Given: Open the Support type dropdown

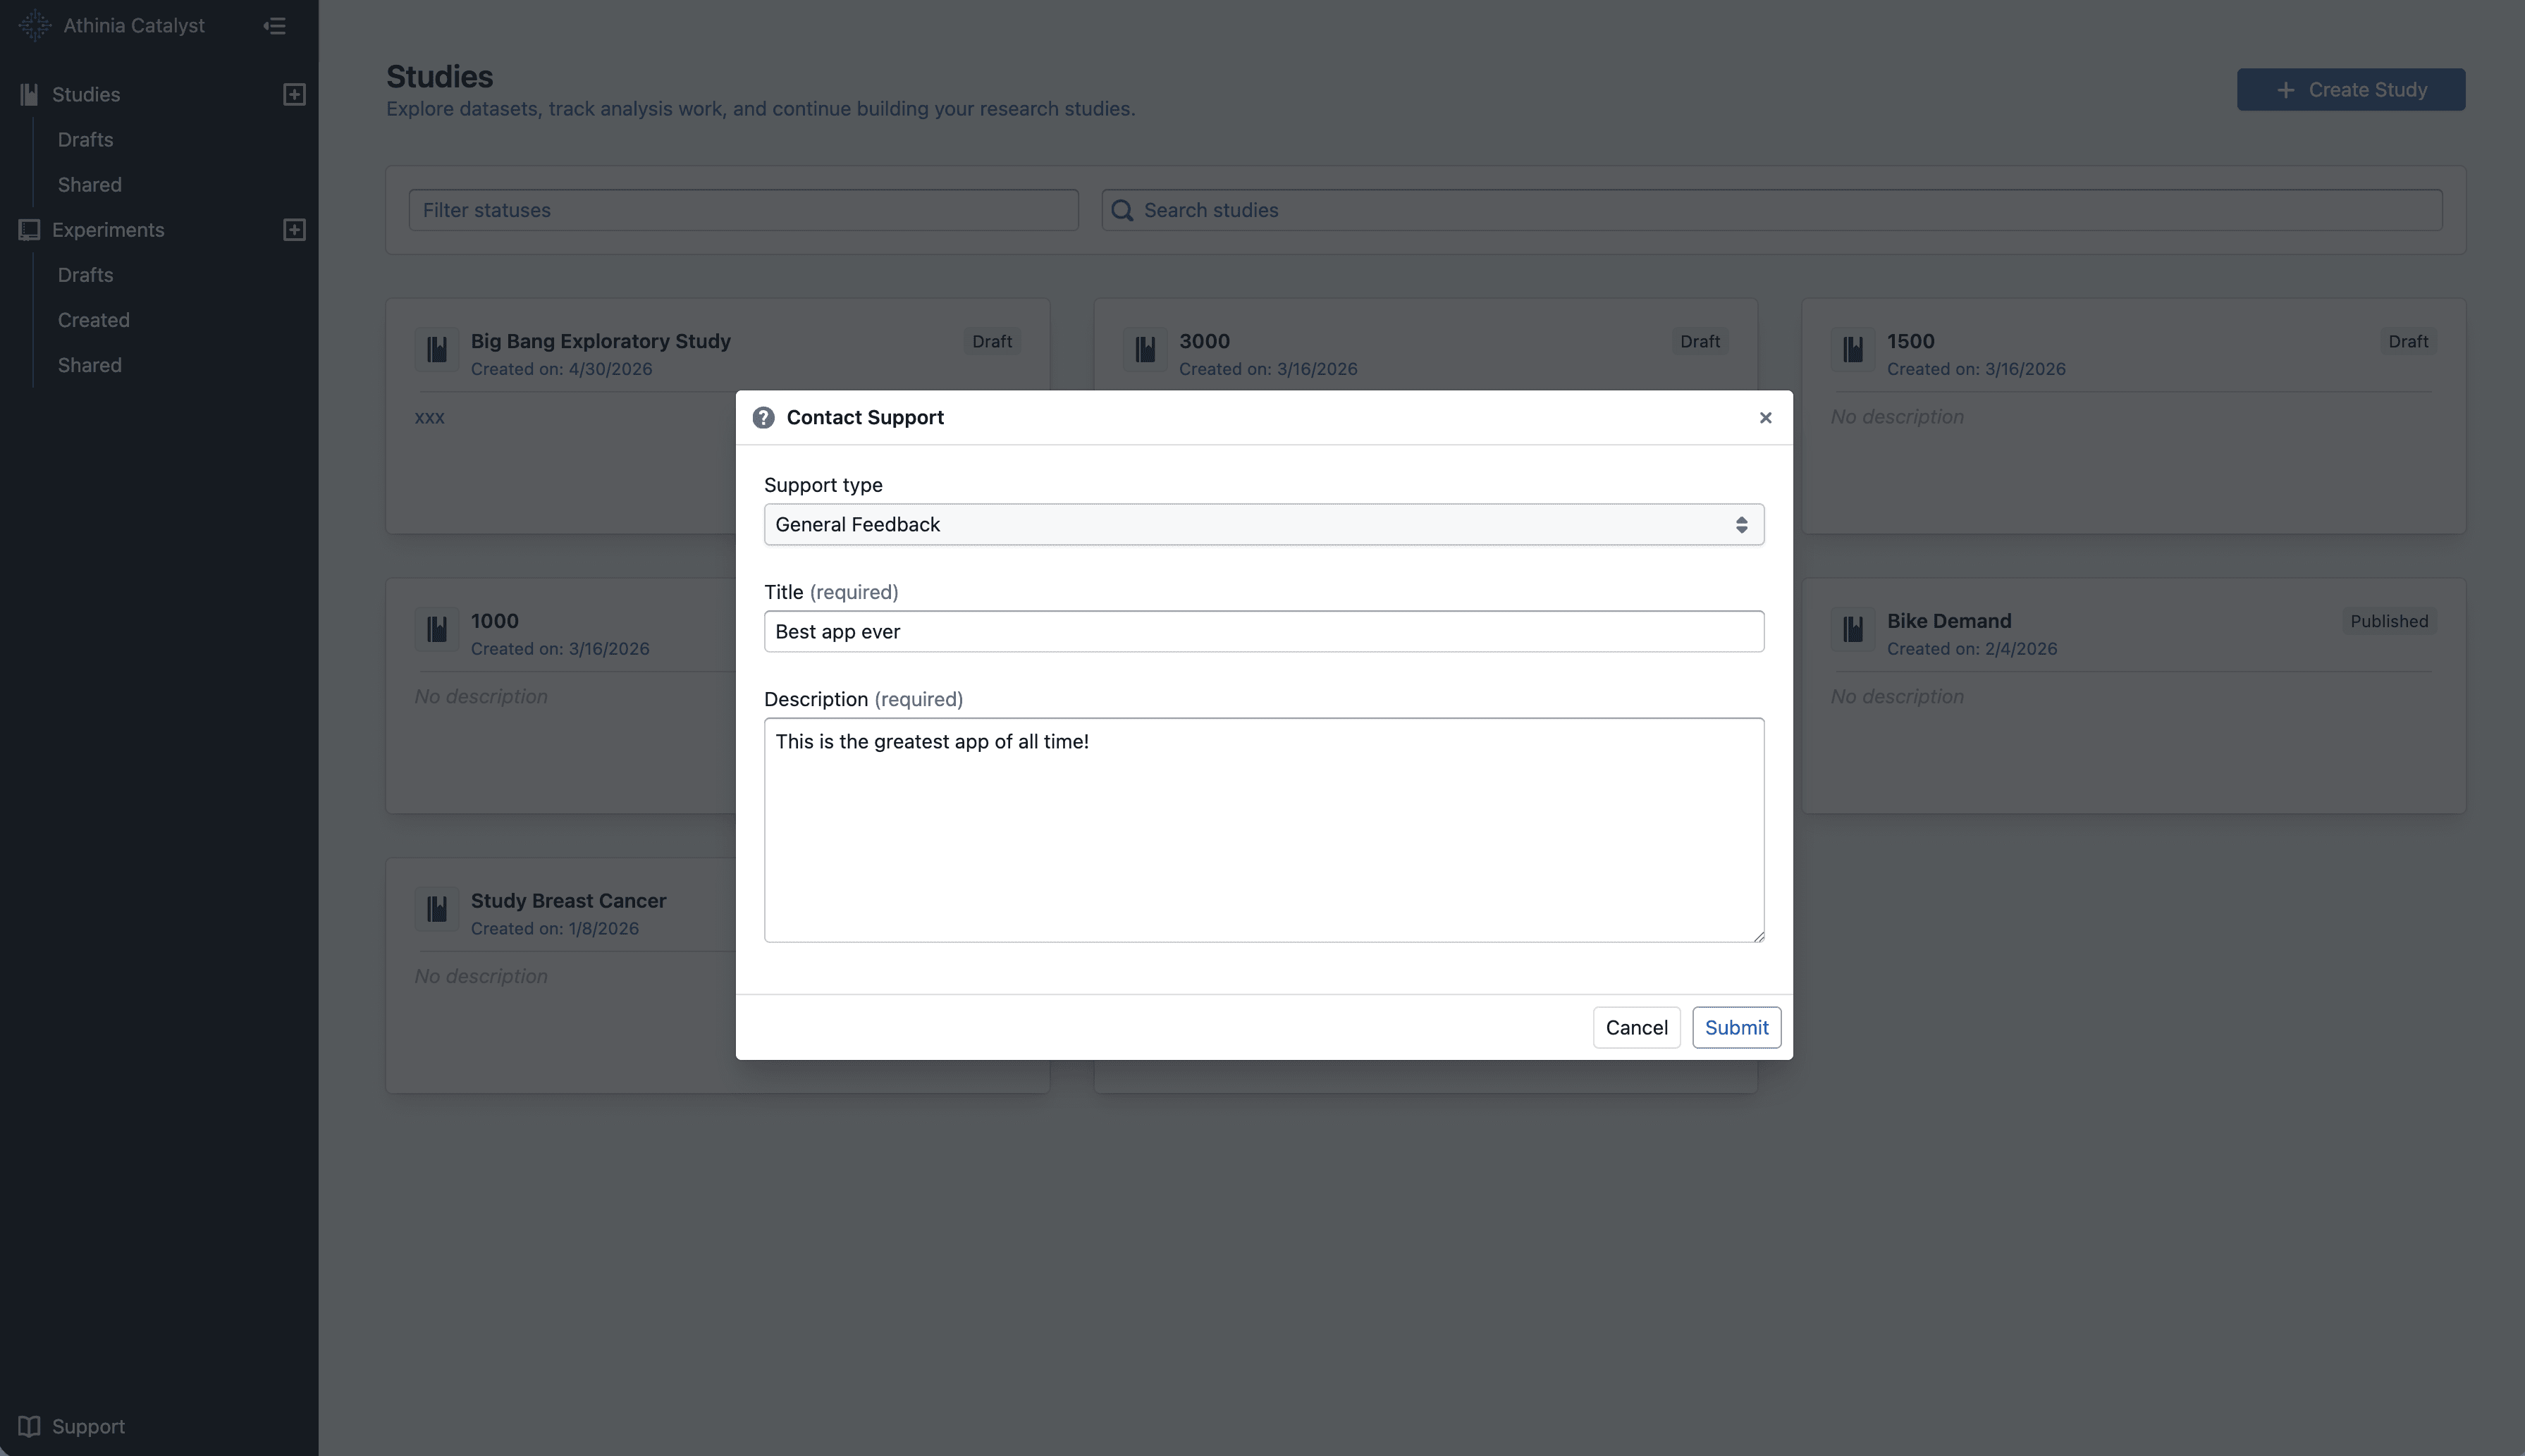Looking at the screenshot, I should point(1264,525).
